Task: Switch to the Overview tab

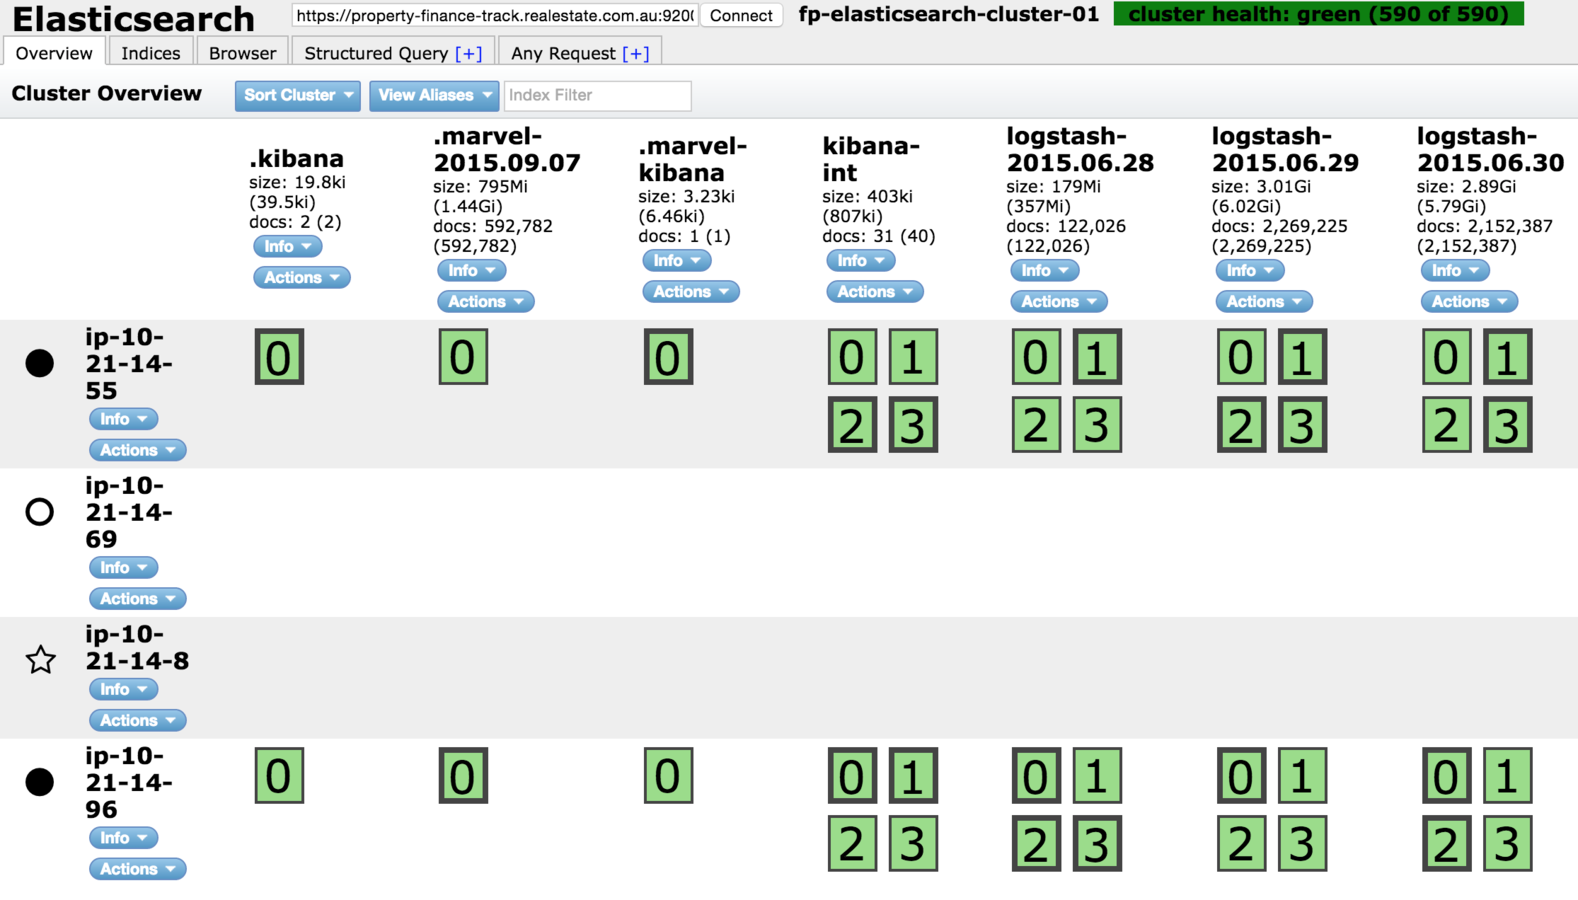Action: (x=54, y=53)
